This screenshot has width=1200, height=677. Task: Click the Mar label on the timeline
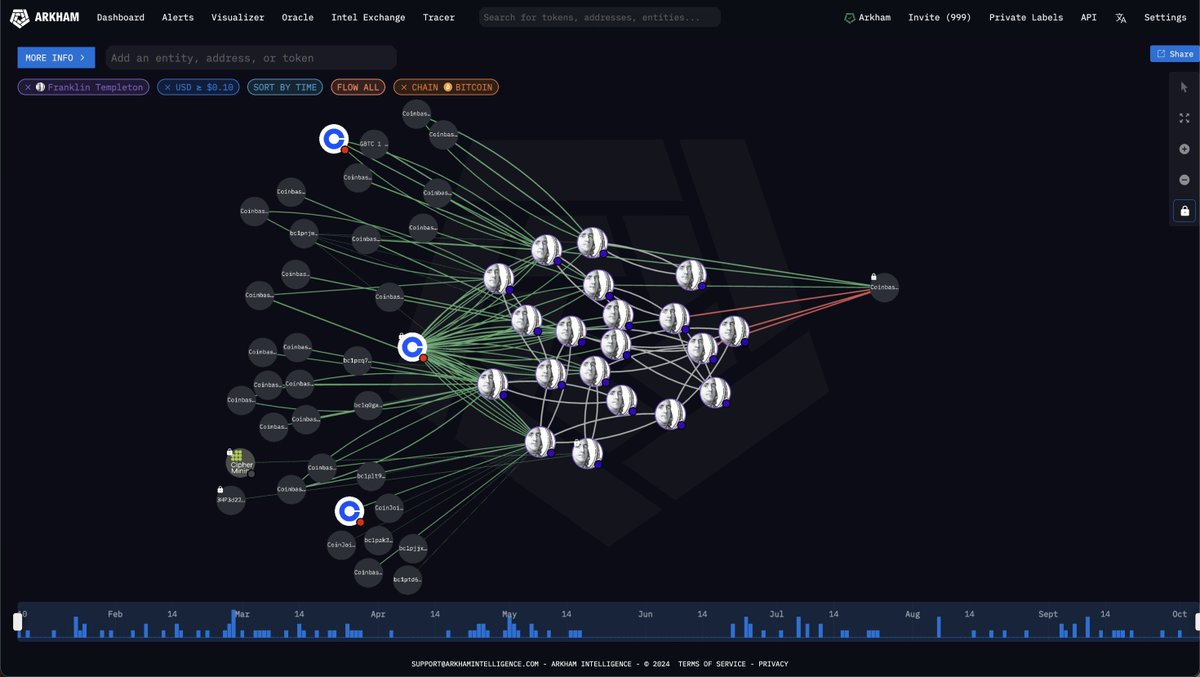click(244, 614)
